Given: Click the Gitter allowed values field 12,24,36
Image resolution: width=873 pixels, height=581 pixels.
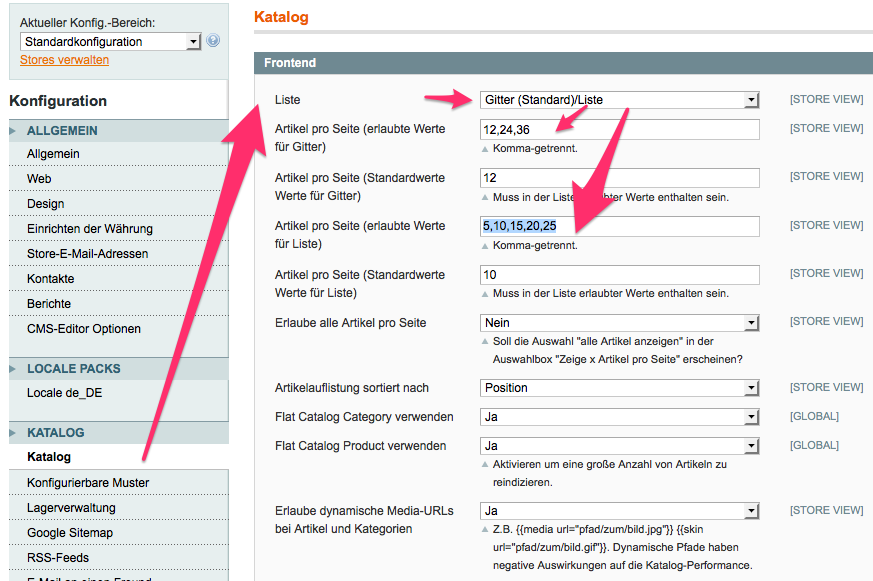Looking at the screenshot, I should (620, 130).
